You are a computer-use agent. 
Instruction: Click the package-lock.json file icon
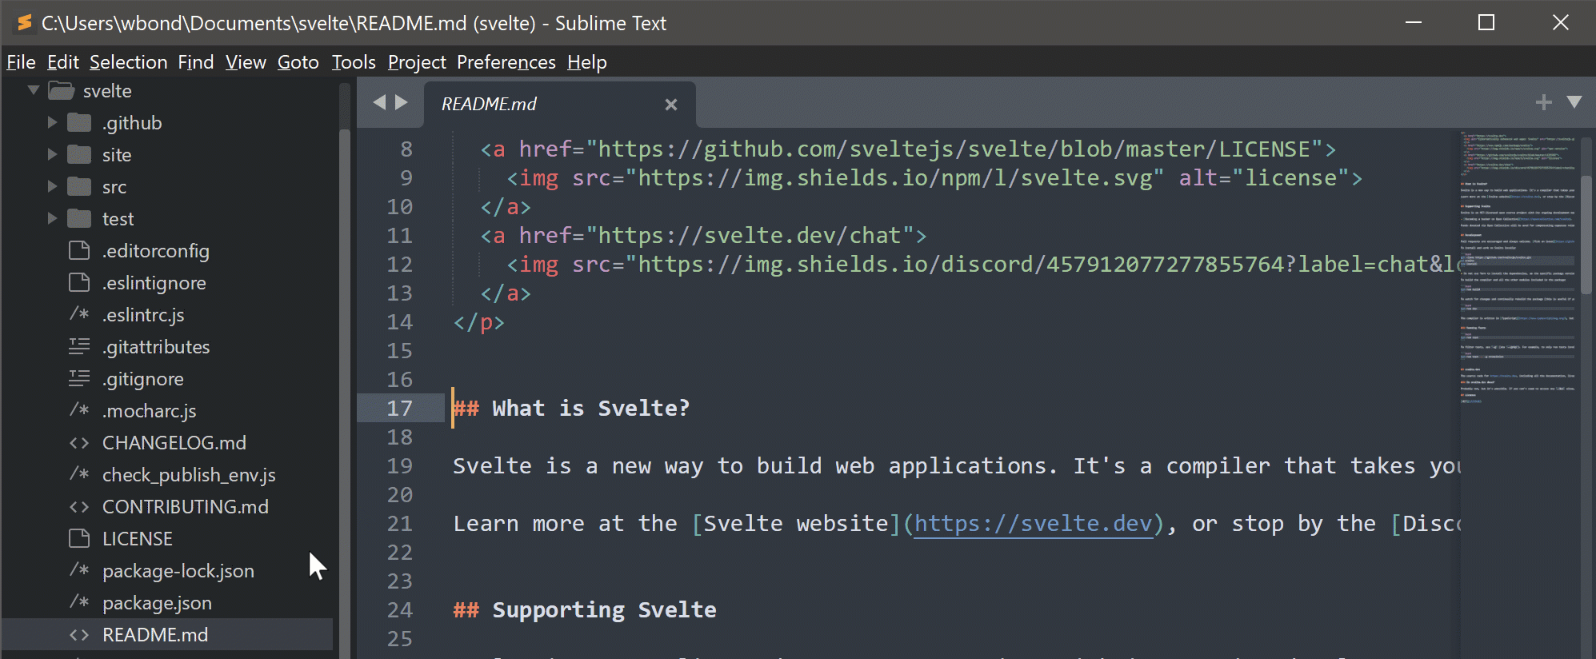click(79, 570)
